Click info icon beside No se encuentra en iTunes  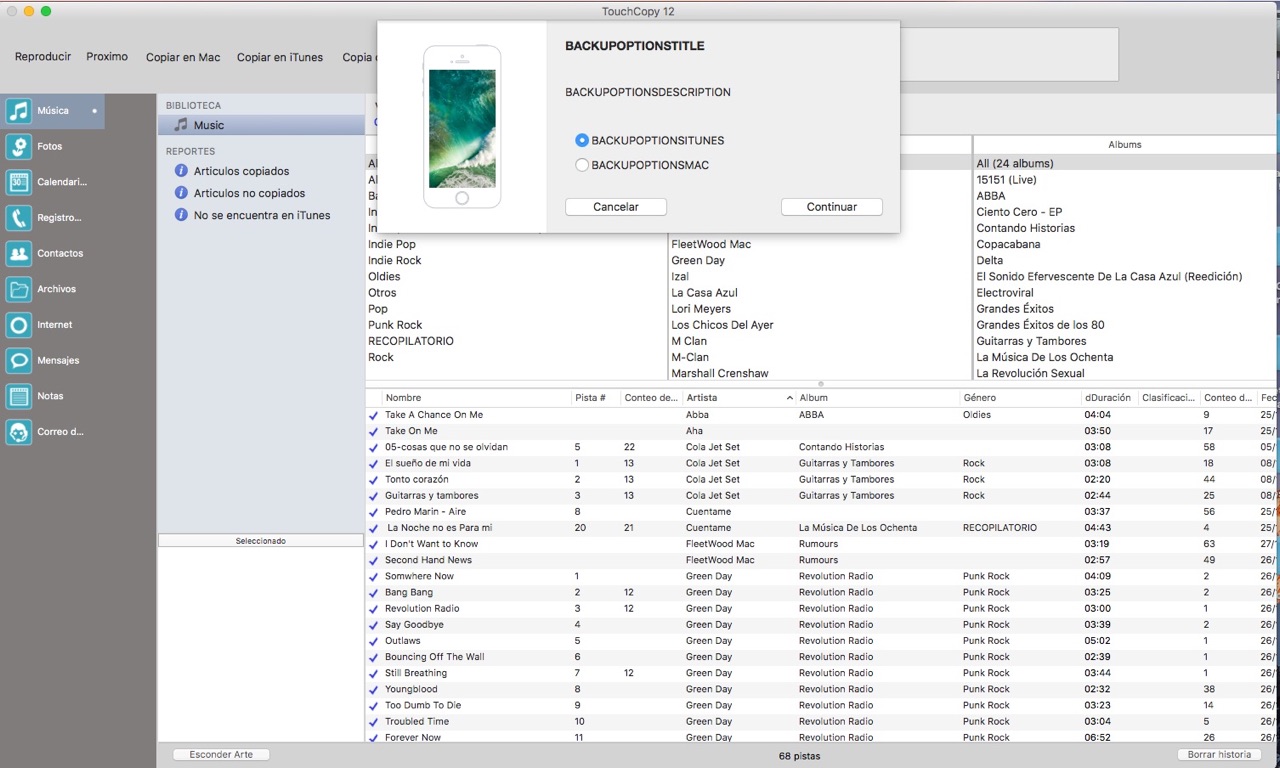(181, 215)
